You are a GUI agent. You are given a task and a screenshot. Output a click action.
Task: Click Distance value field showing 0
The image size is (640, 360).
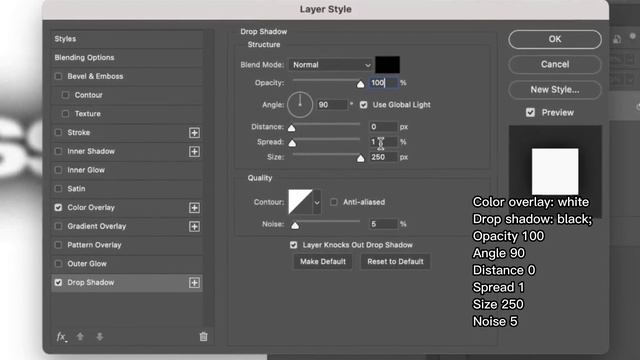(x=383, y=127)
